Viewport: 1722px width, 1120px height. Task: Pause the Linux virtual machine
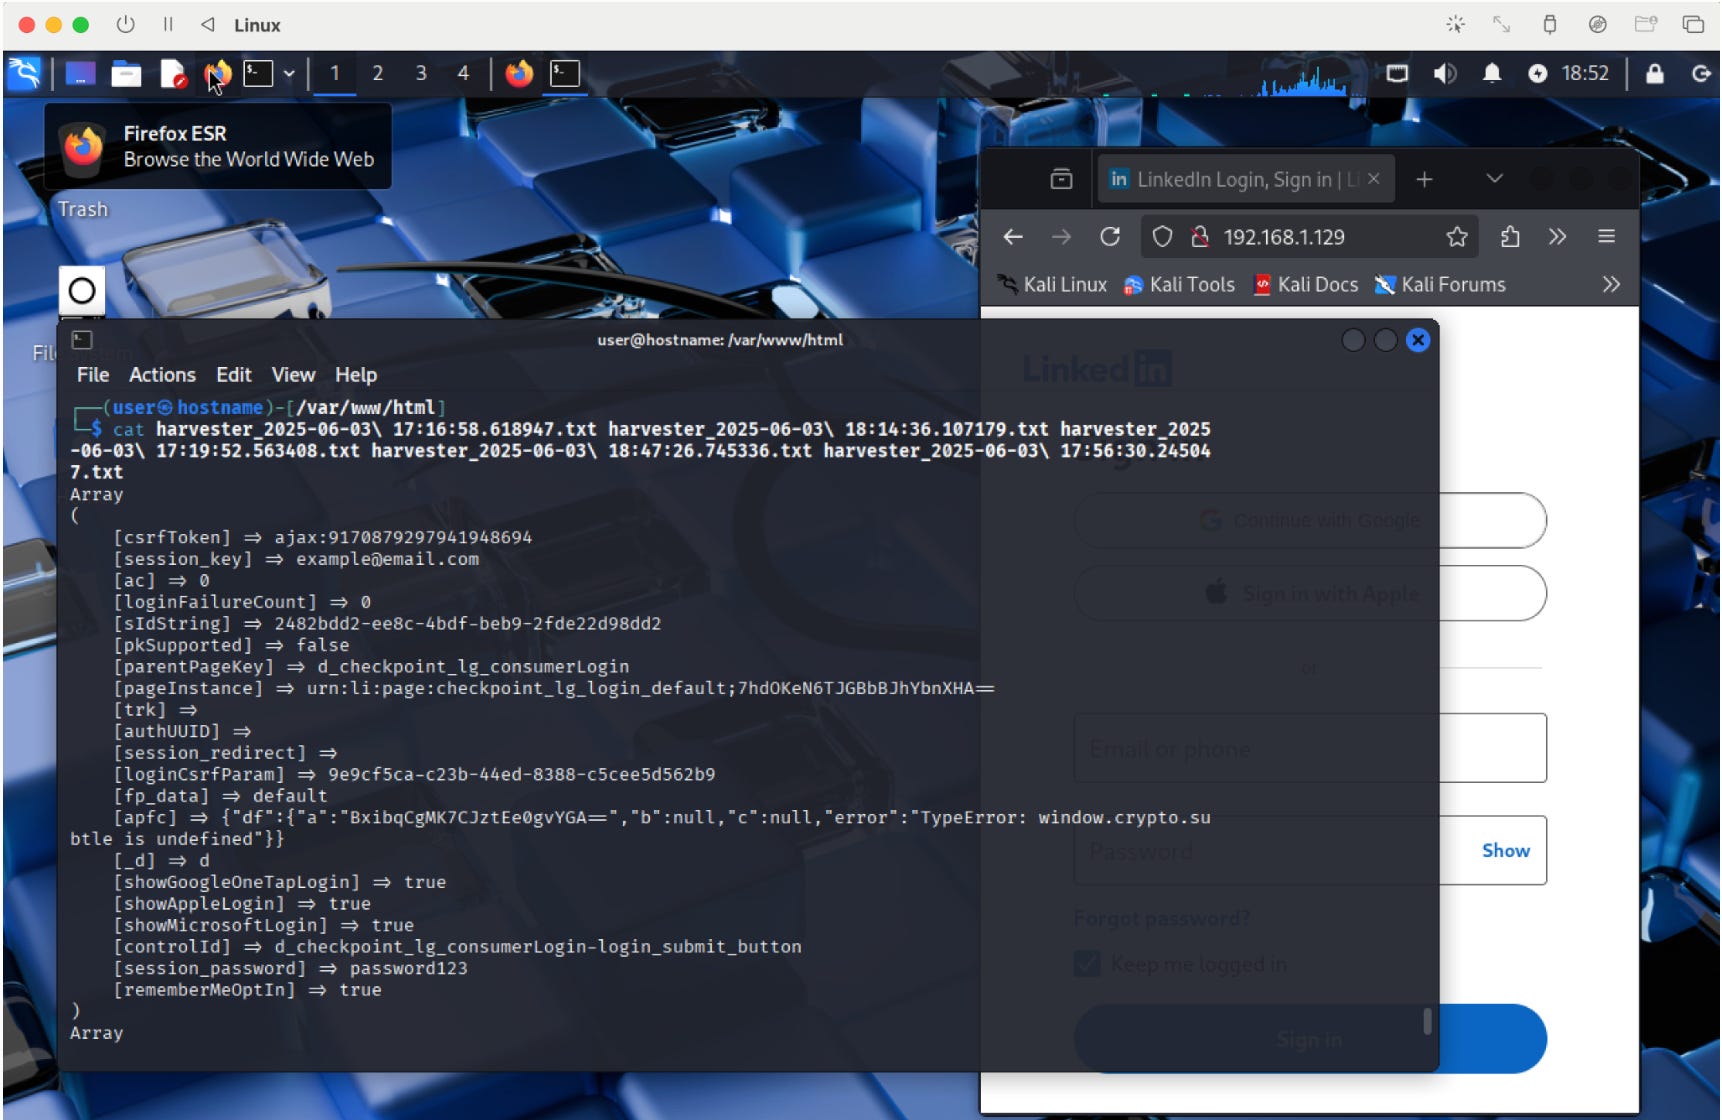pyautogui.click(x=168, y=24)
